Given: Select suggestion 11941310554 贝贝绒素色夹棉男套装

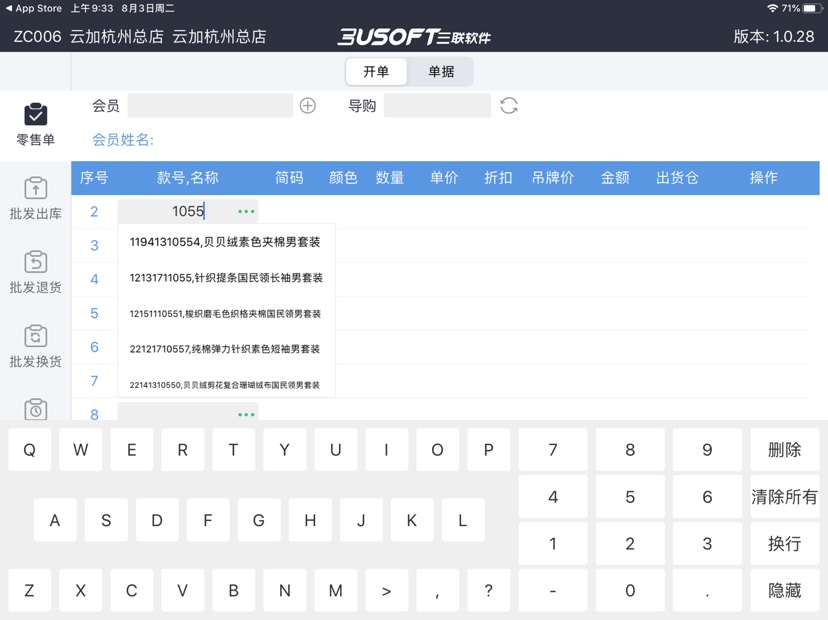Looking at the screenshot, I should tap(225, 242).
